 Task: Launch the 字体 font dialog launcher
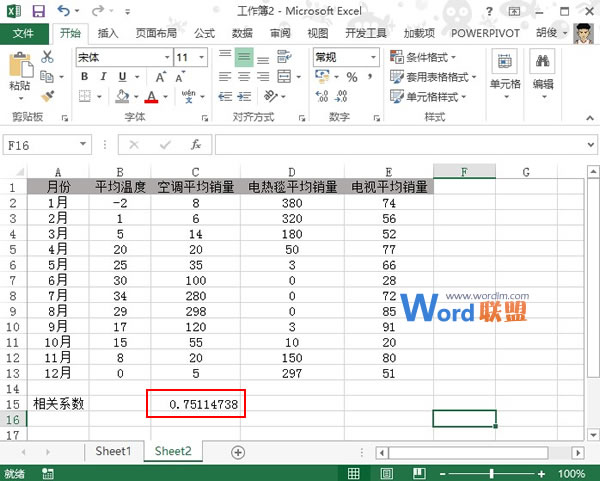tap(205, 118)
